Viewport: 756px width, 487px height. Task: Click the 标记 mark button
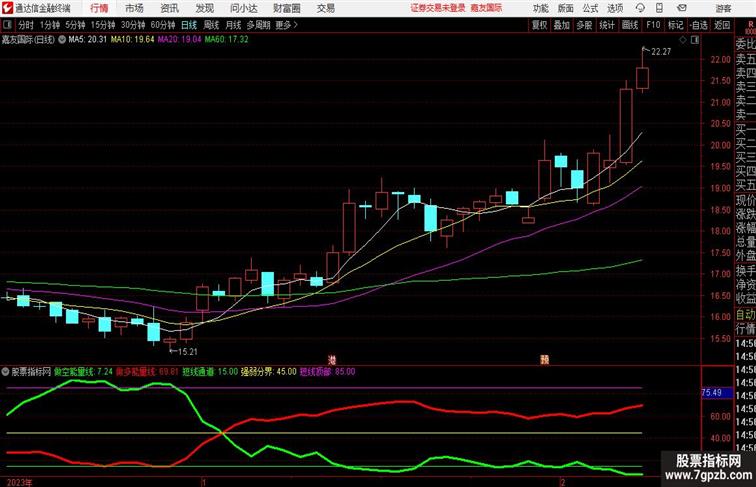point(675,25)
